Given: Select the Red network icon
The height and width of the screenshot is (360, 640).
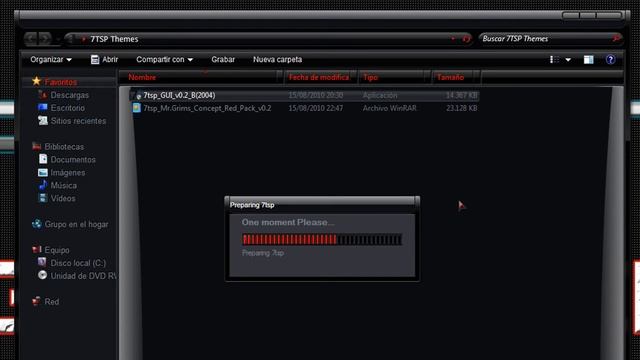Looking at the screenshot, I should (36, 301).
